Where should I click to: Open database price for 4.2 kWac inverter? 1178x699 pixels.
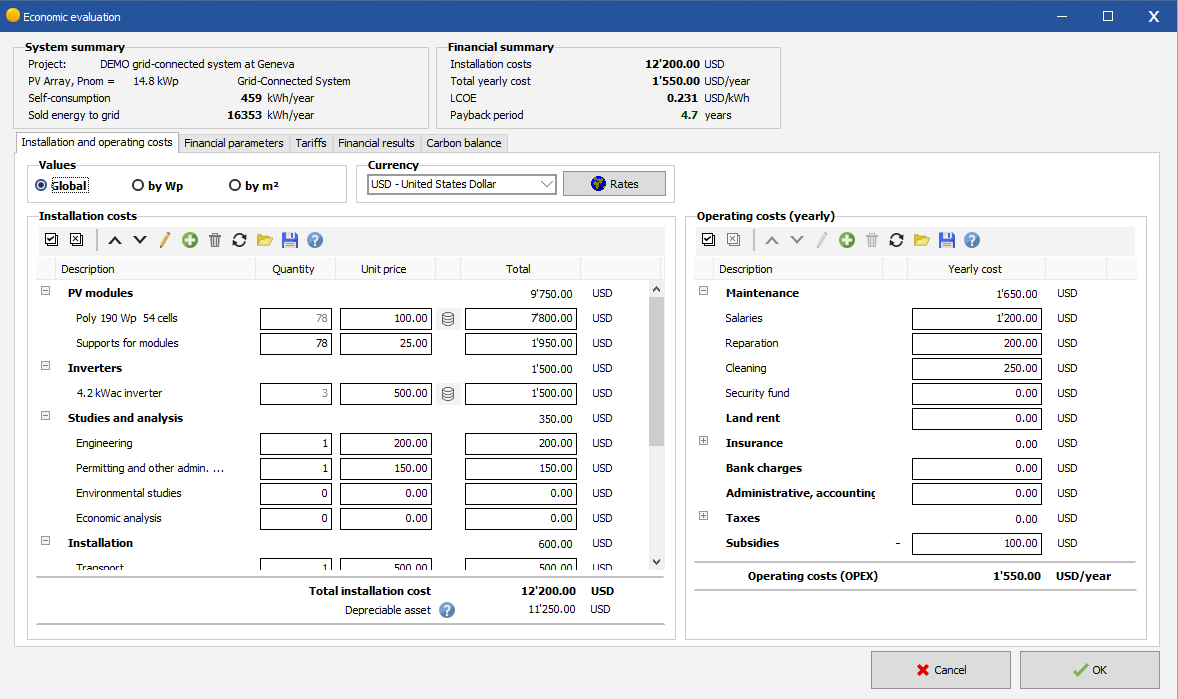pos(448,394)
